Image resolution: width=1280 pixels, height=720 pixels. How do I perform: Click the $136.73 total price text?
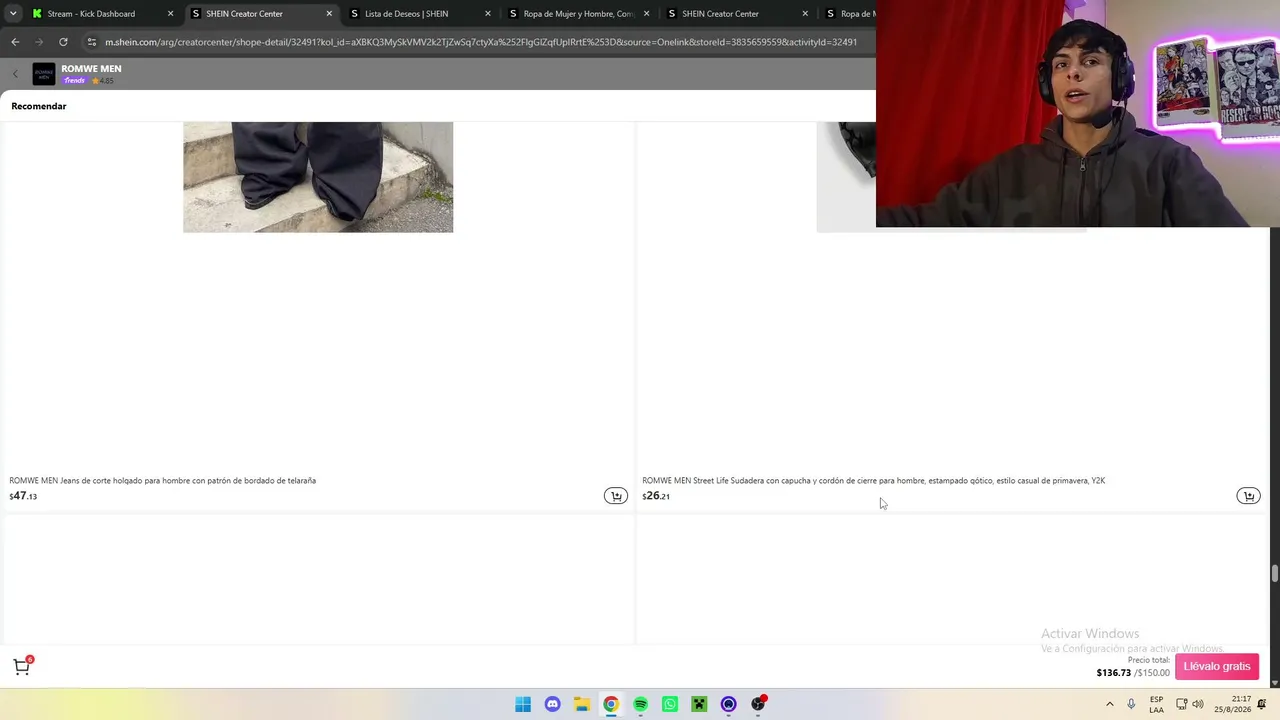(1113, 673)
